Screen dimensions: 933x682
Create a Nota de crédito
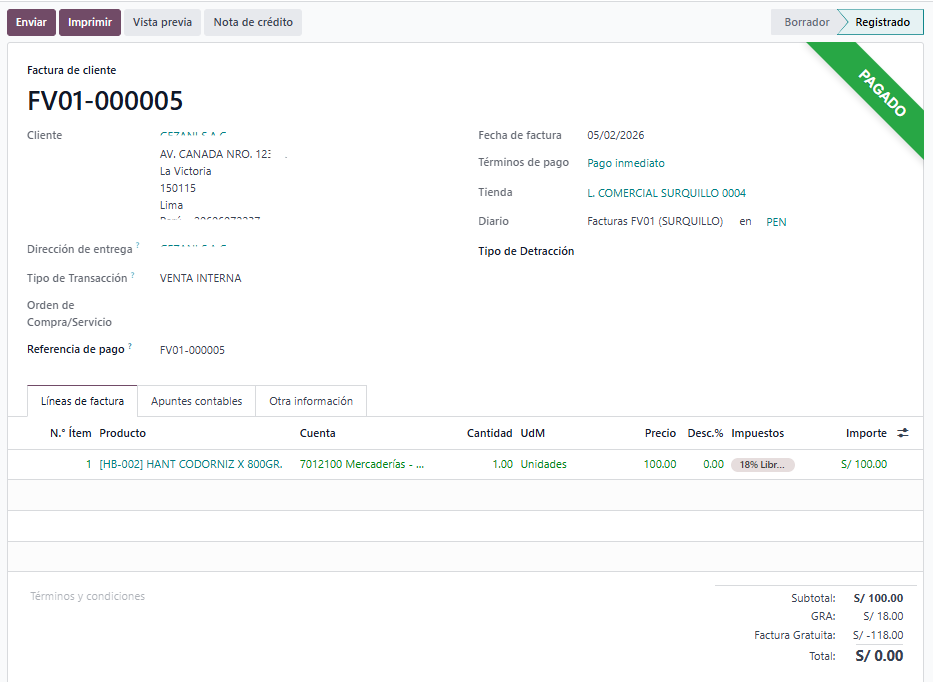pos(253,22)
